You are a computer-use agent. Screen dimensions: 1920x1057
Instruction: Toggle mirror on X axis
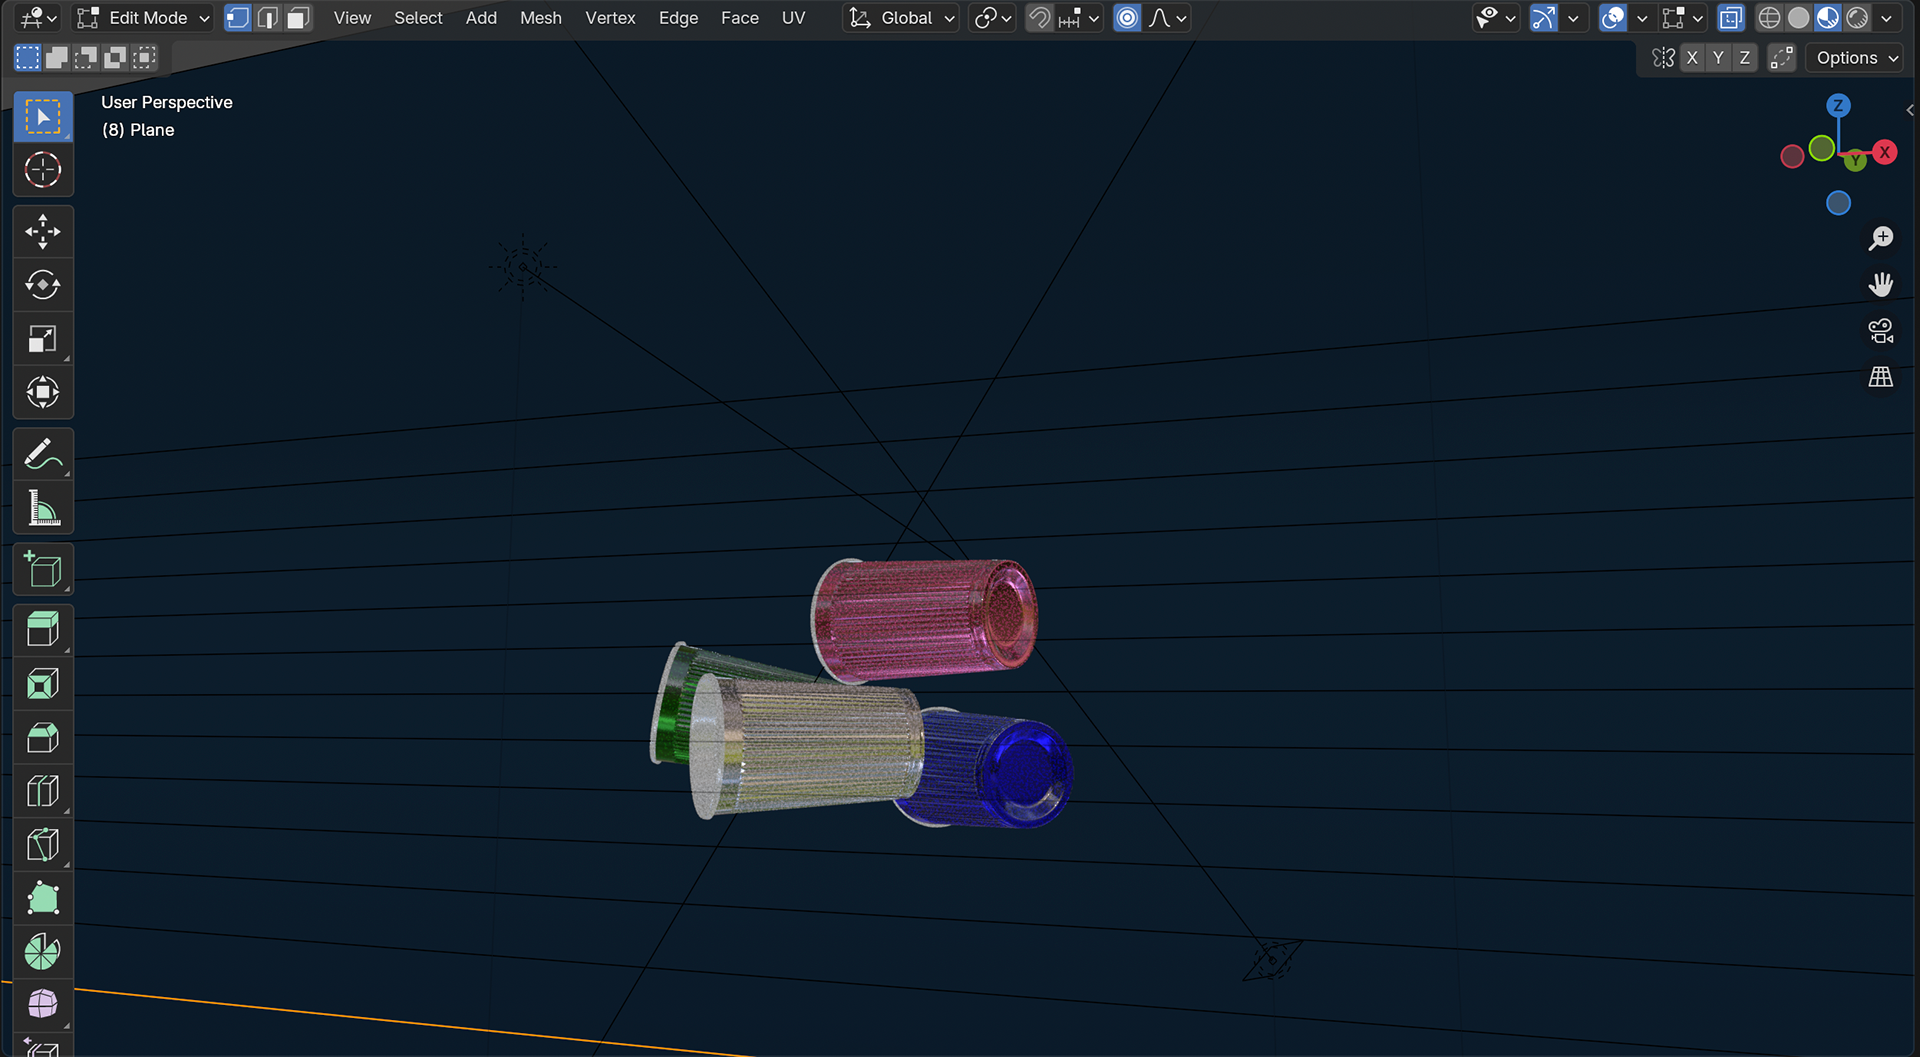click(x=1692, y=58)
